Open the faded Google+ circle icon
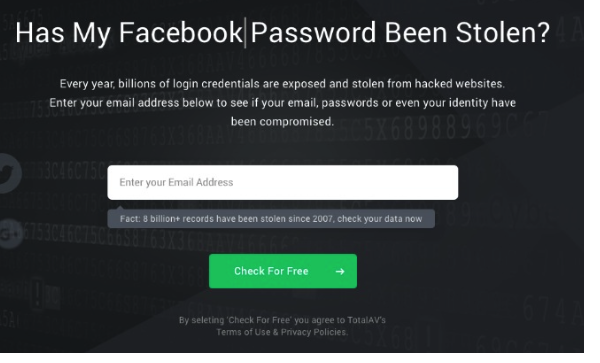600x363 pixels. [x=11, y=234]
